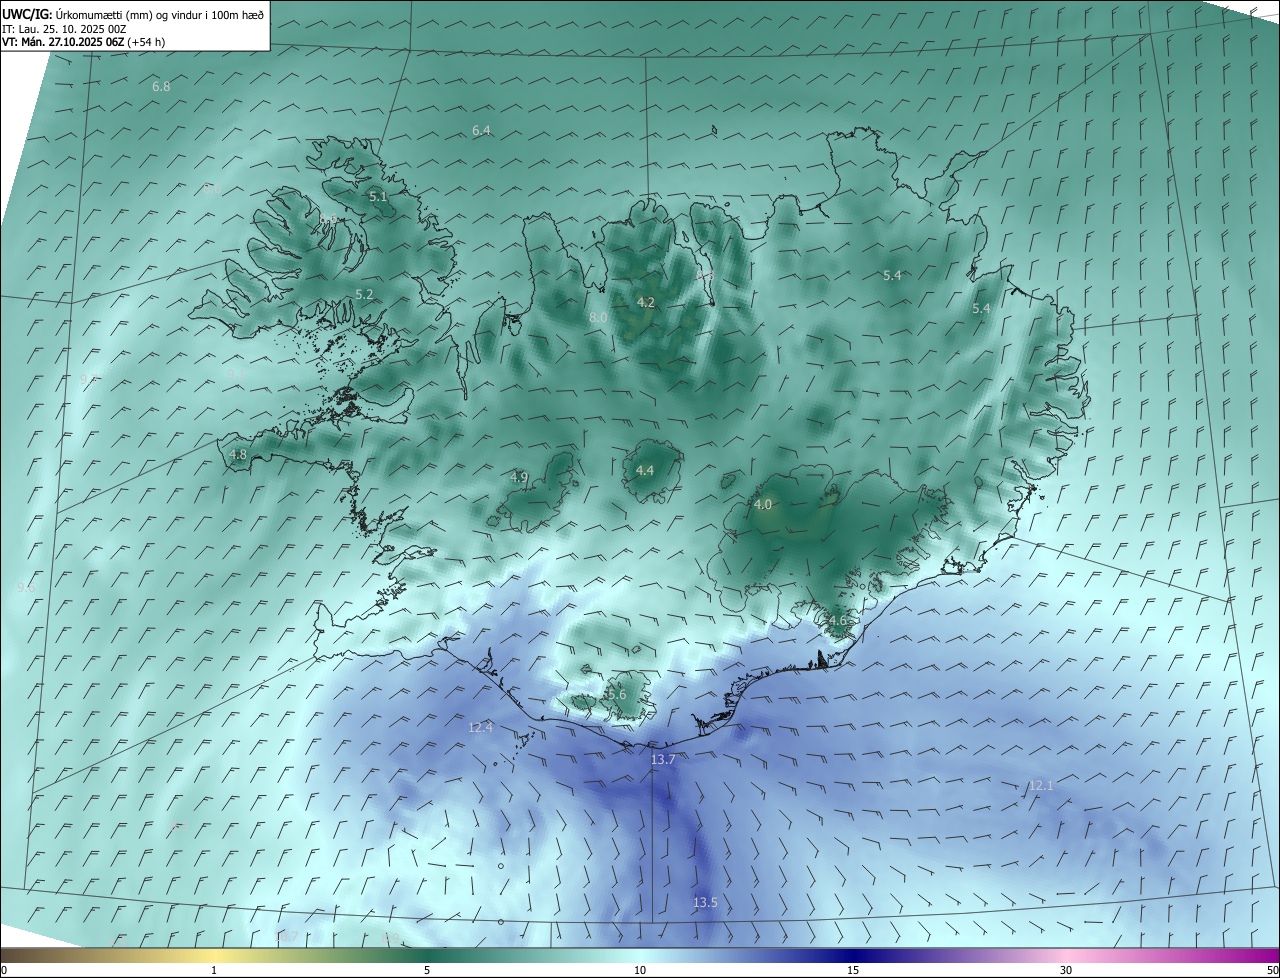Click the 6.4 value north of Iceland
The image size is (1280, 978).
click(x=481, y=131)
